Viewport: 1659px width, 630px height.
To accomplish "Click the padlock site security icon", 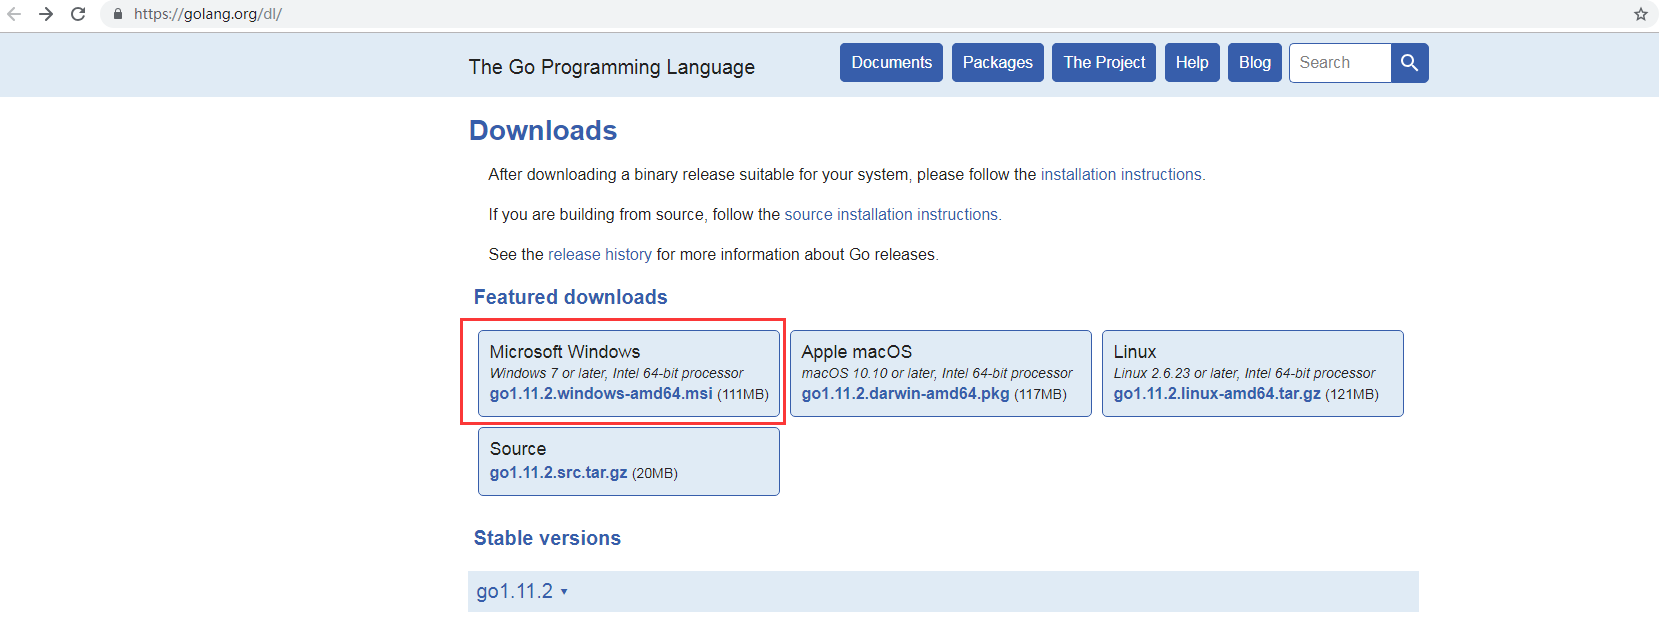I will pos(118,14).
